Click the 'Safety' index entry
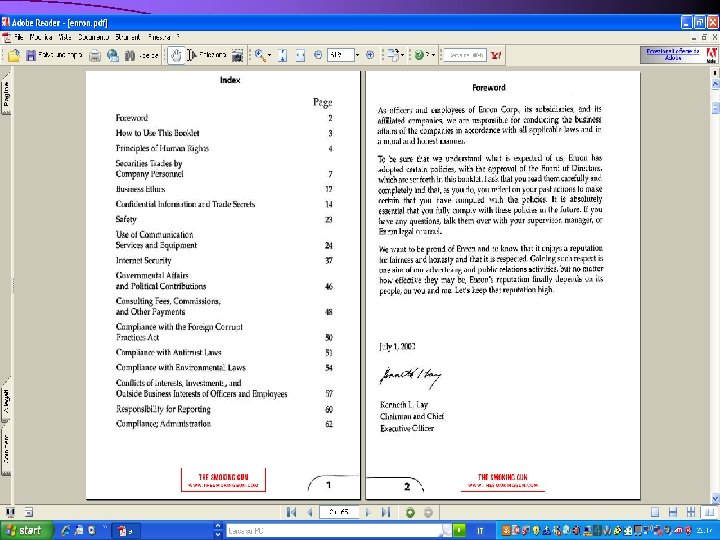Viewport: 720px width, 540px height. 126,219
